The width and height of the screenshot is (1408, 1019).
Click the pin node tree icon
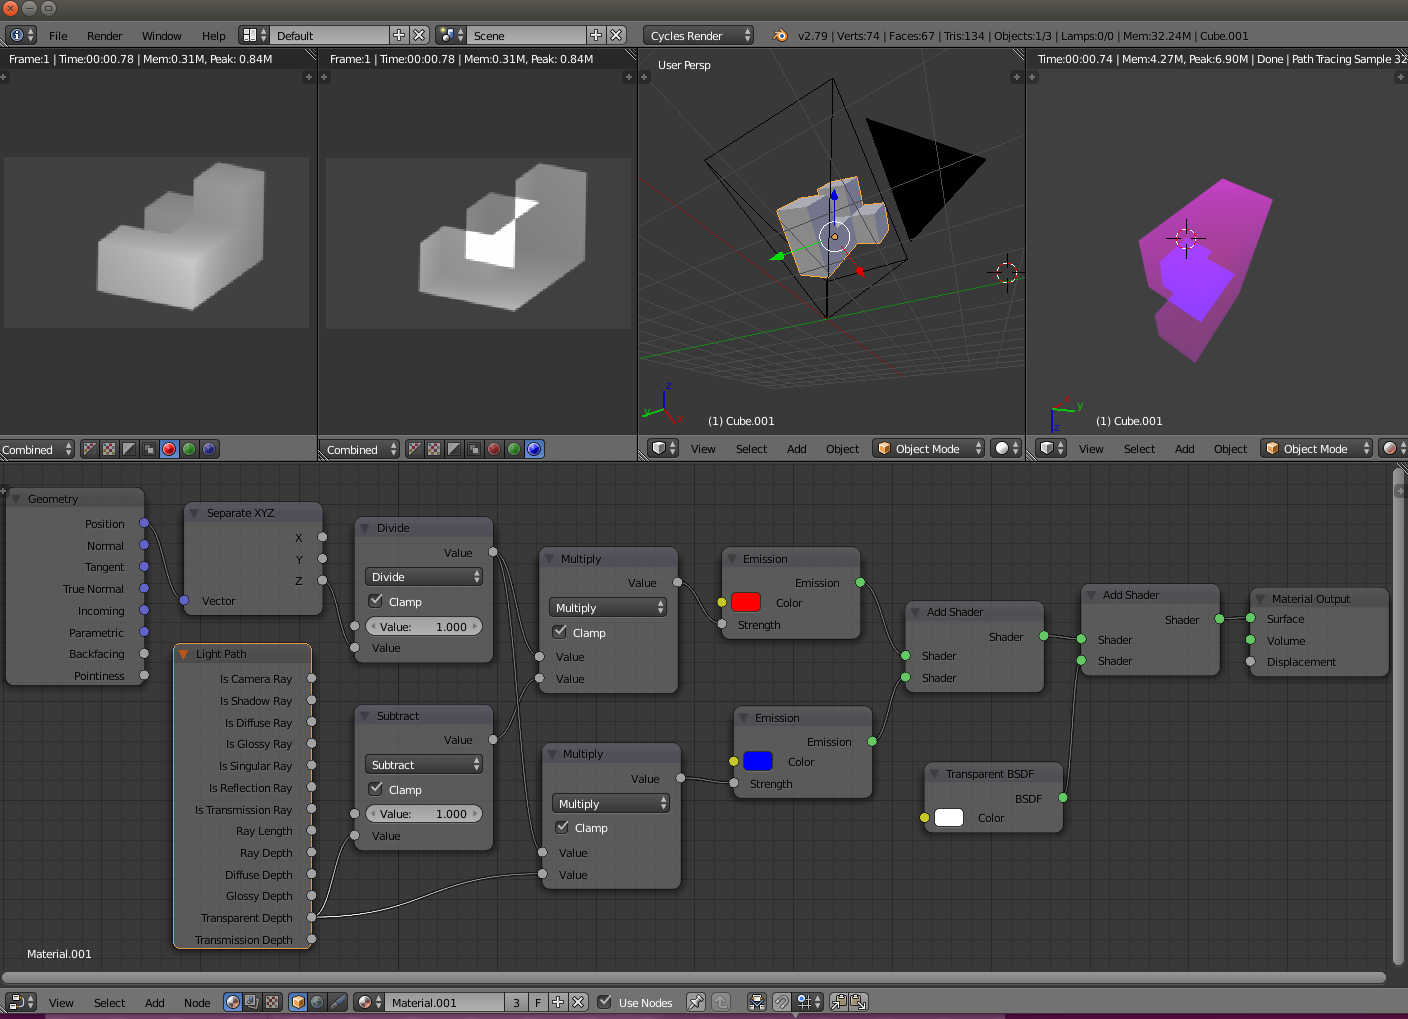click(x=696, y=1002)
